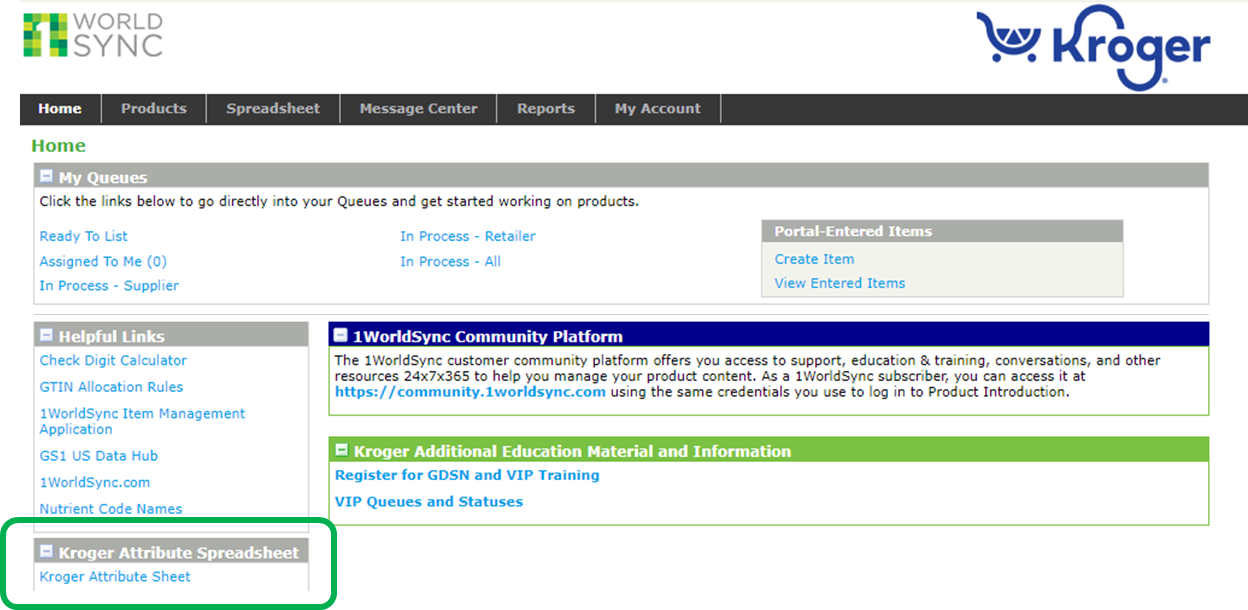The width and height of the screenshot is (1248, 610).
Task: Open Register for GDSN and VIP Training
Action: [x=468, y=475]
